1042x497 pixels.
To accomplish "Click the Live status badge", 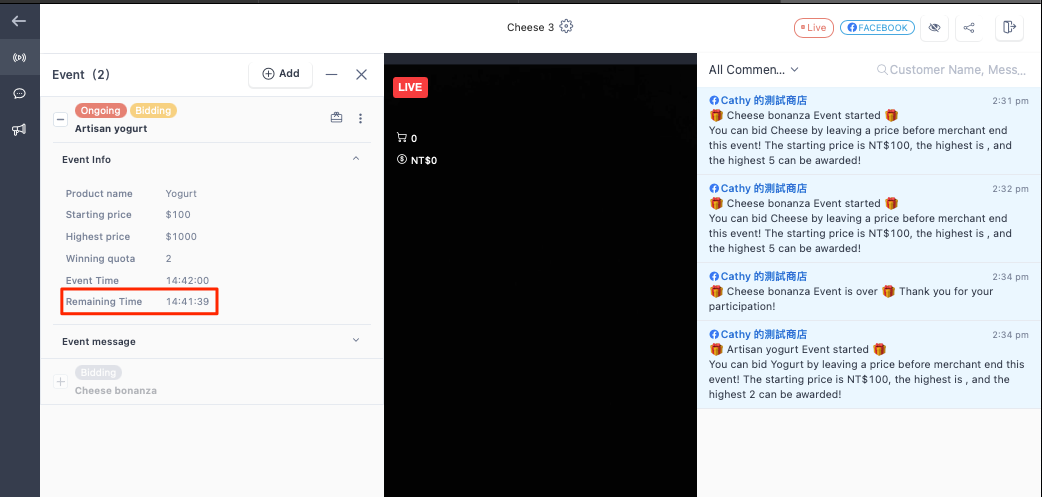I will pyautogui.click(x=813, y=28).
